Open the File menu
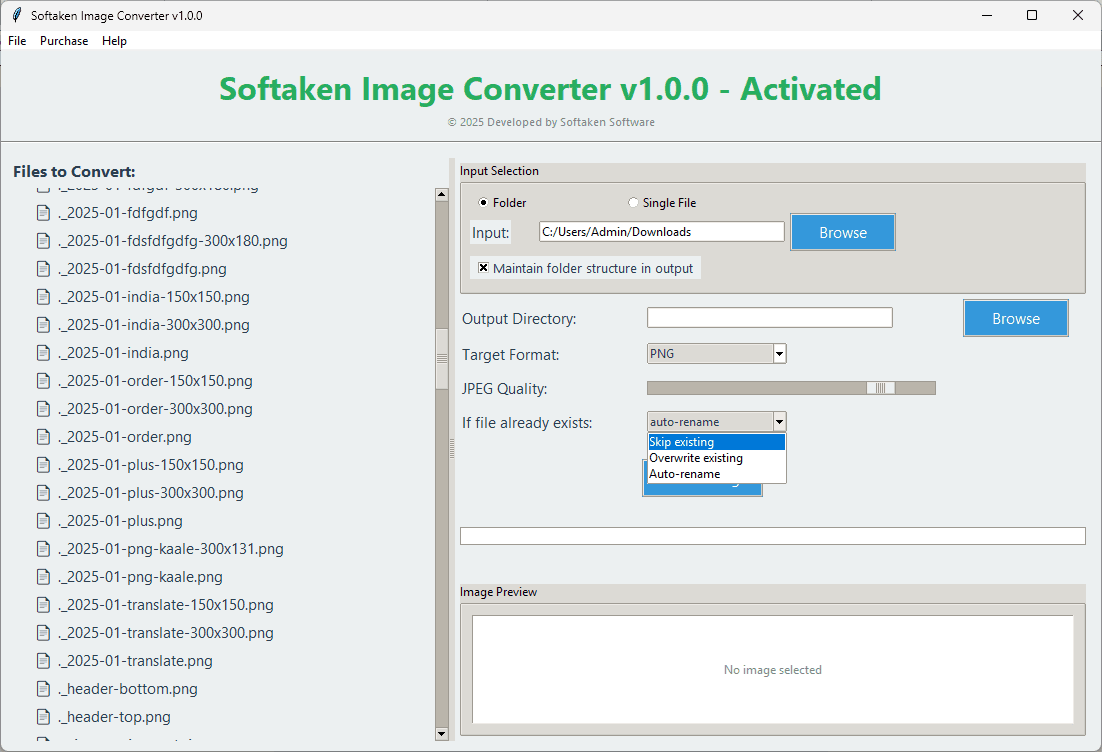The height and width of the screenshot is (752, 1102). pos(17,41)
